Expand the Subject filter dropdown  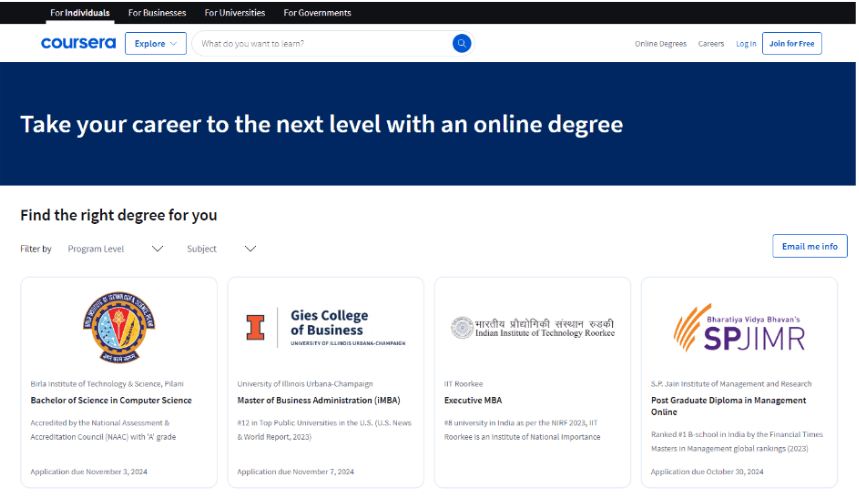221,249
